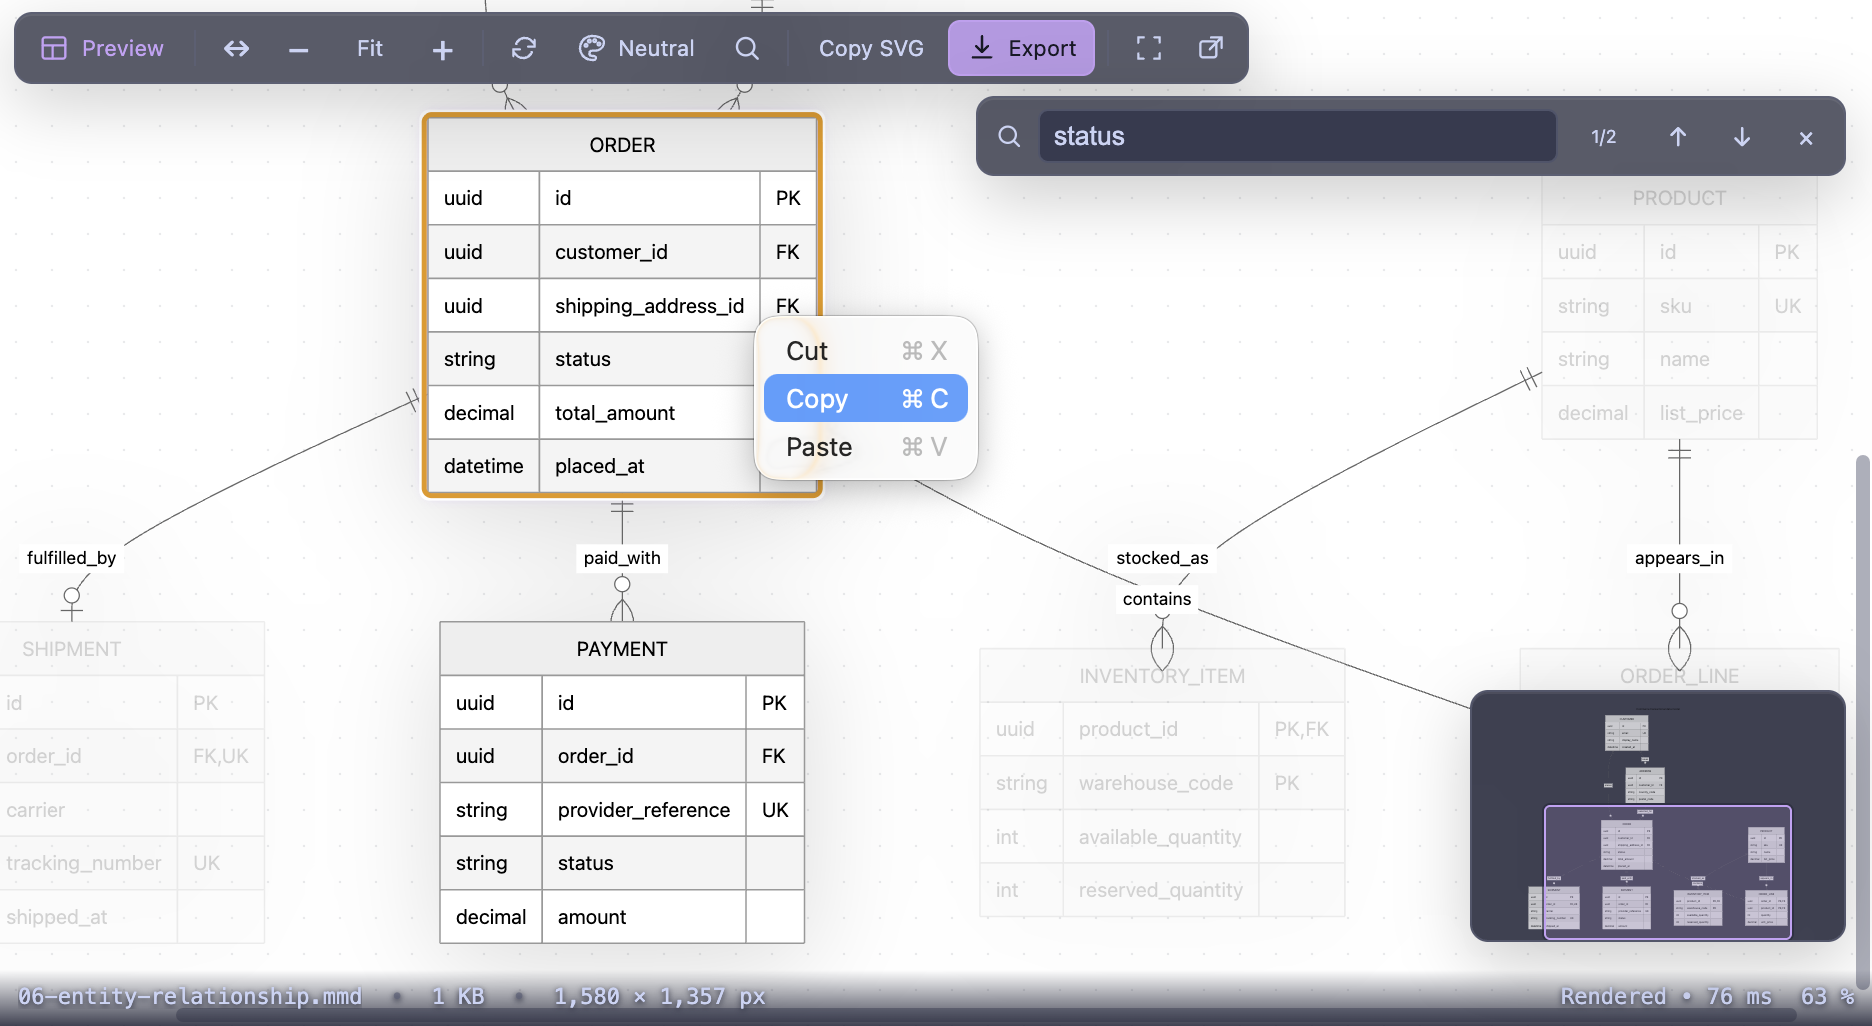Click the Fit zoom button
The width and height of the screenshot is (1872, 1026).
pos(369,48)
